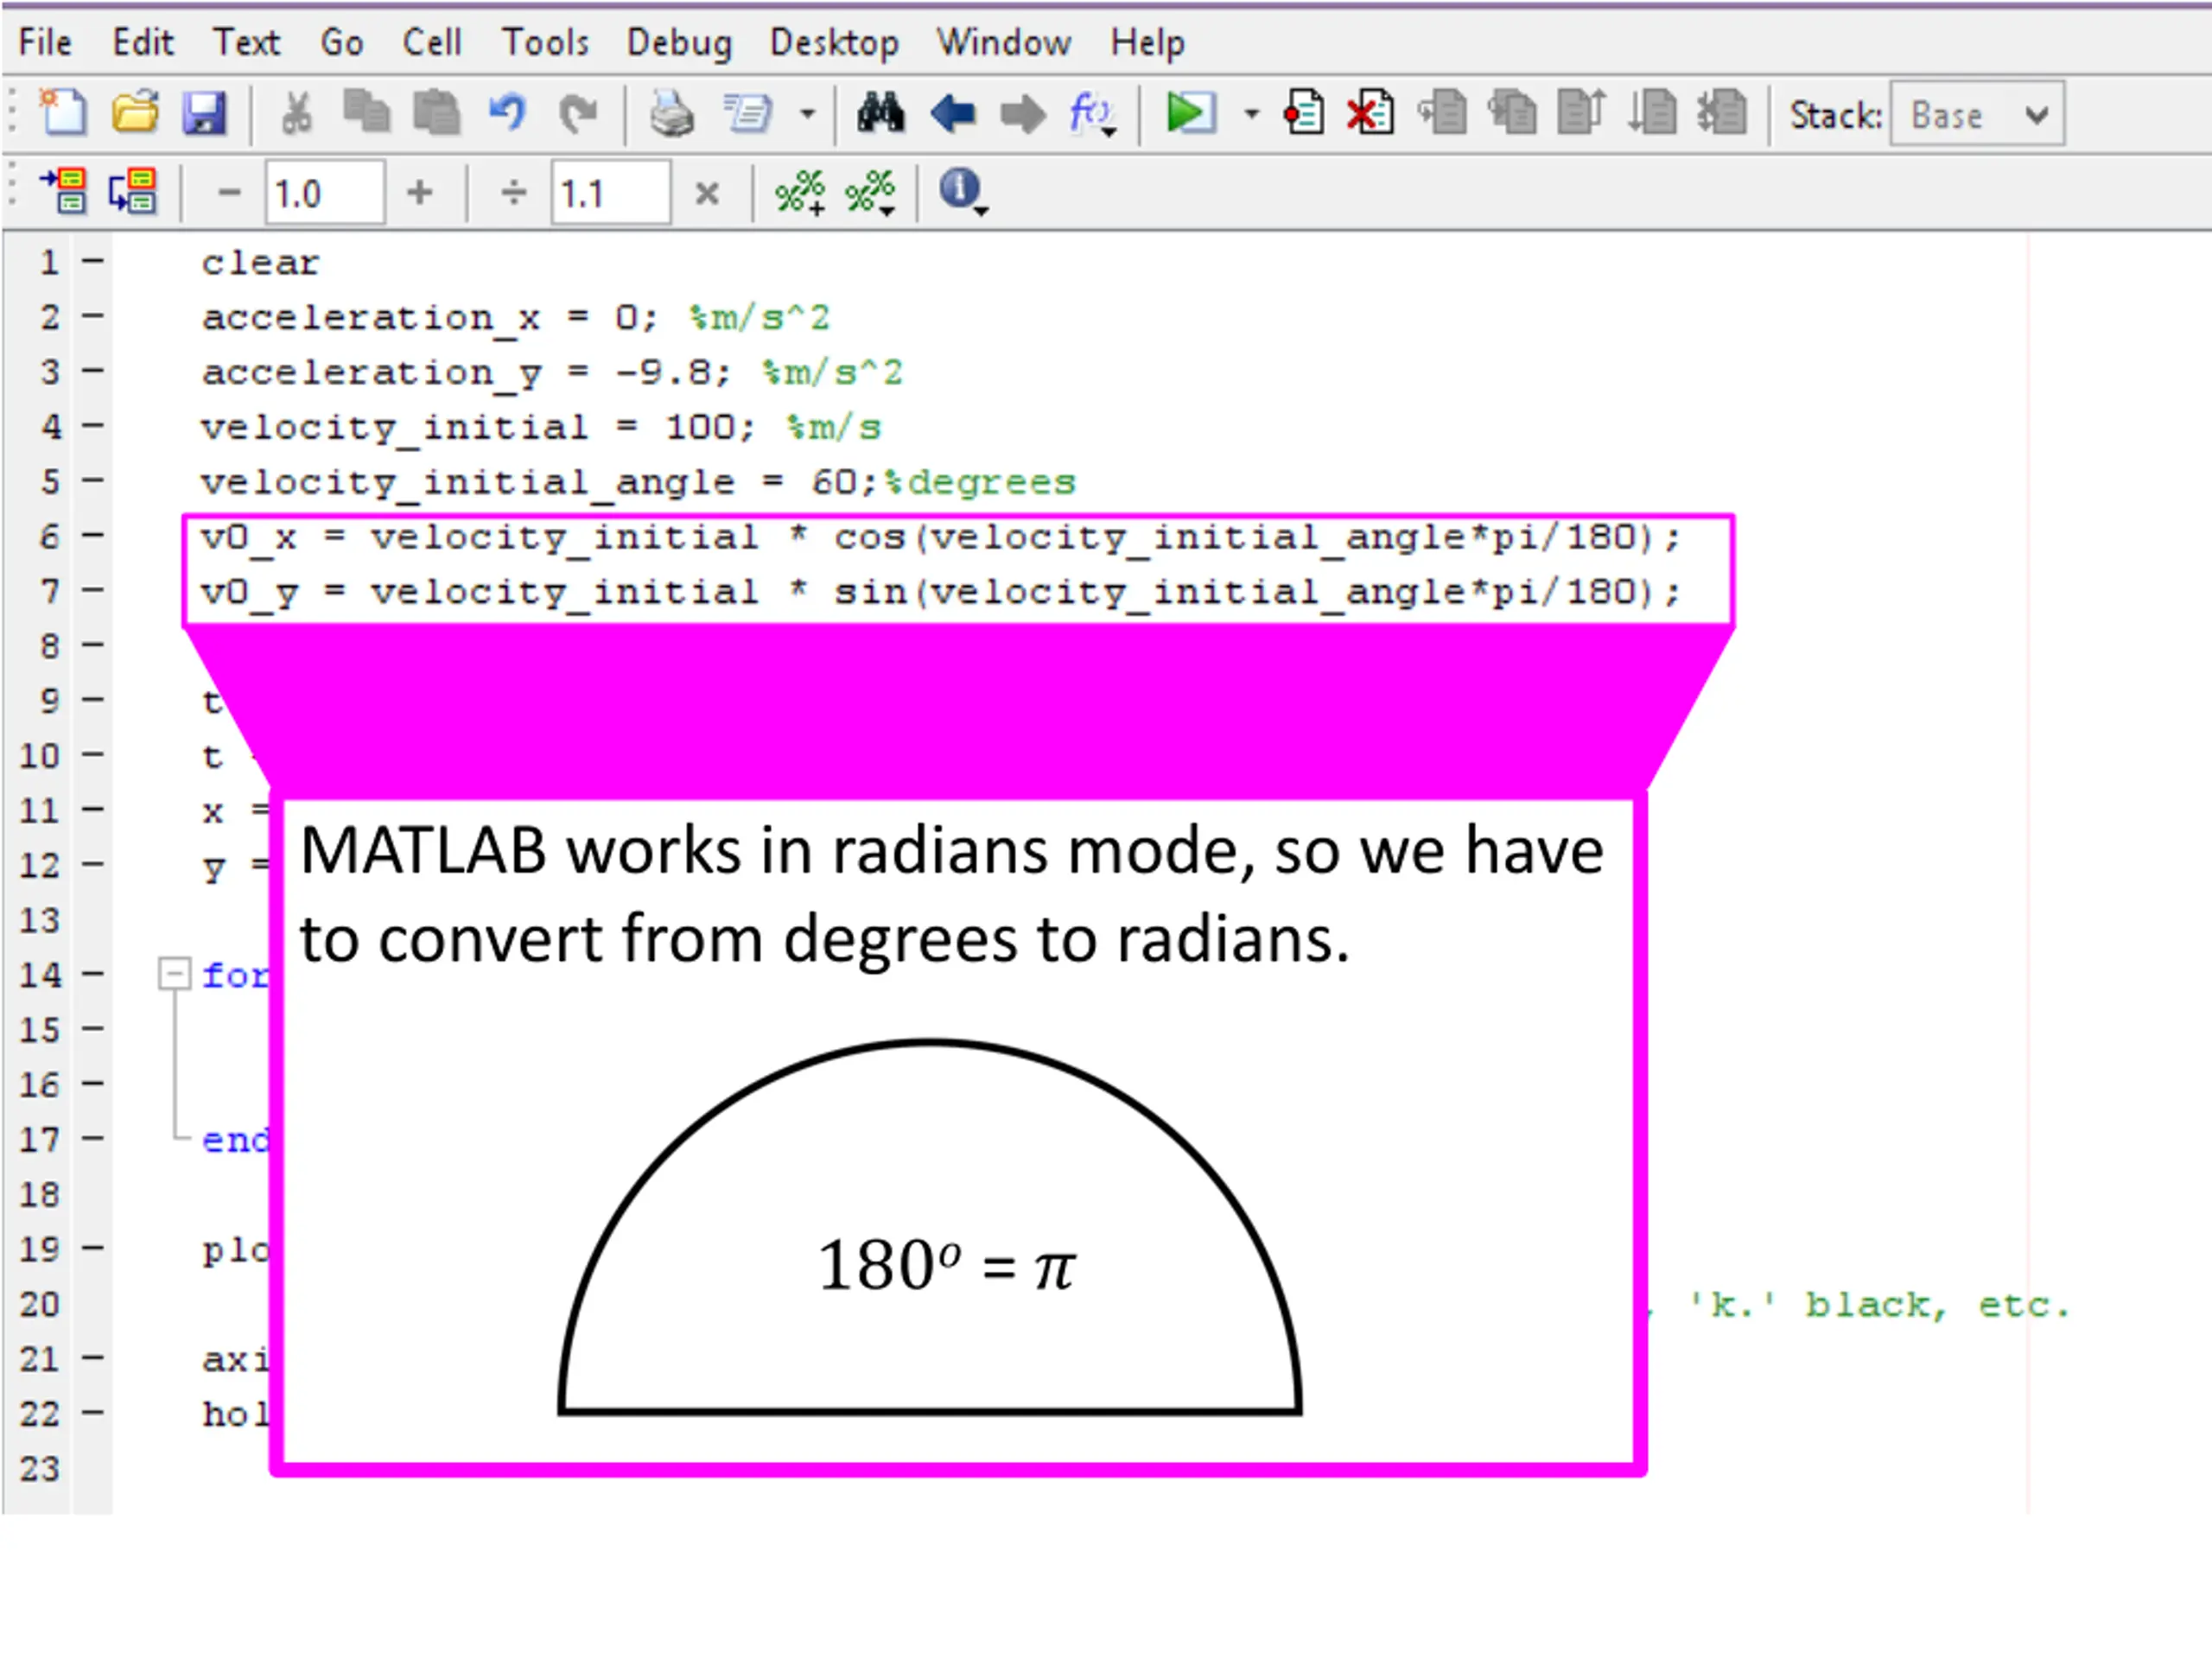Set breakpoint dash on line 6

point(93,535)
